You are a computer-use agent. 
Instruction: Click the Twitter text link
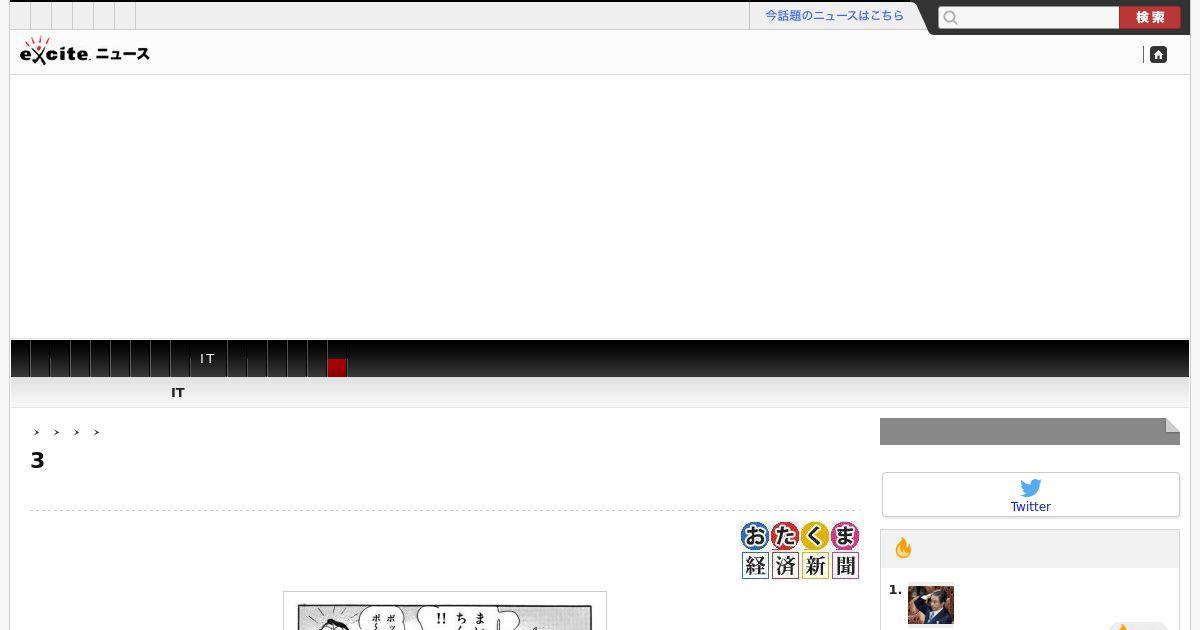[x=1031, y=507]
